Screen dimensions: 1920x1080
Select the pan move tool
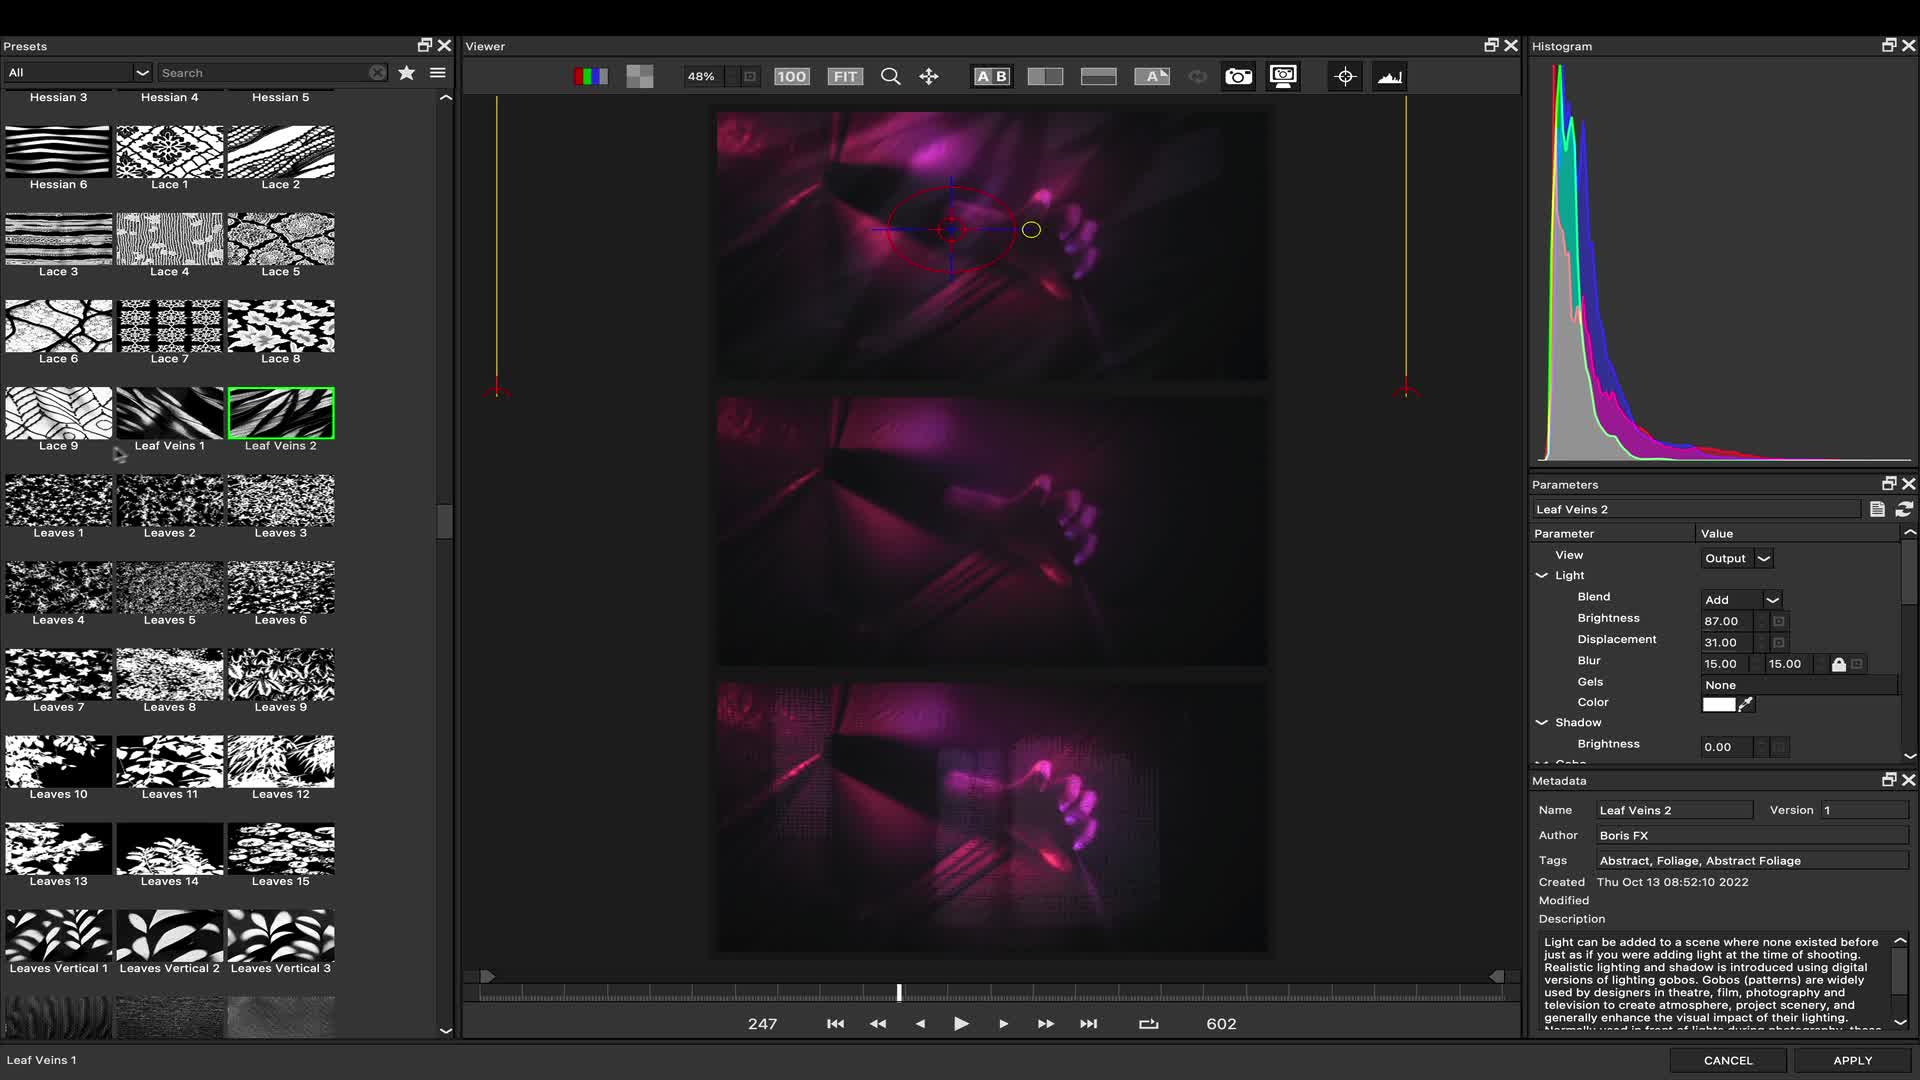(929, 77)
